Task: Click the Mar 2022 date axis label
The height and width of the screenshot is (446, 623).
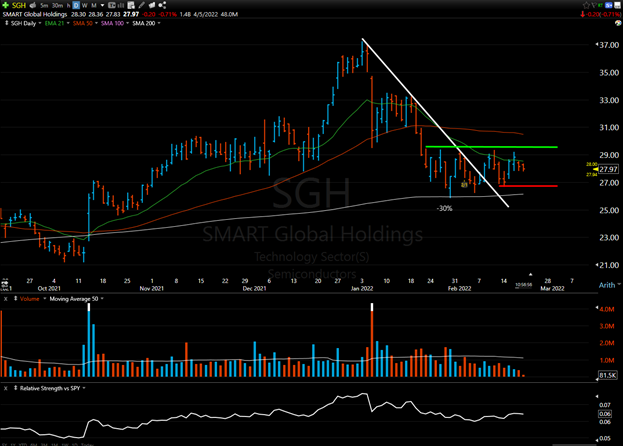Action: coord(552,288)
